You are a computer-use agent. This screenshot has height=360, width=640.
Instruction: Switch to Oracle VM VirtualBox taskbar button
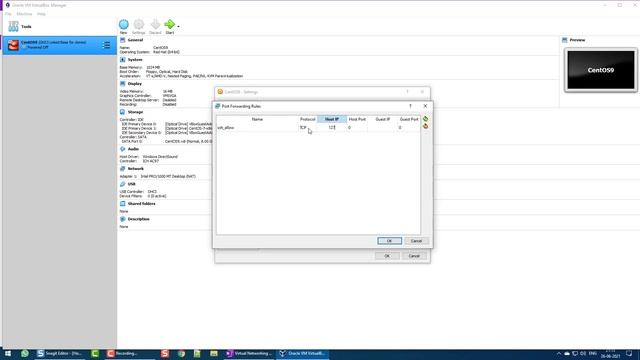(x=302, y=353)
